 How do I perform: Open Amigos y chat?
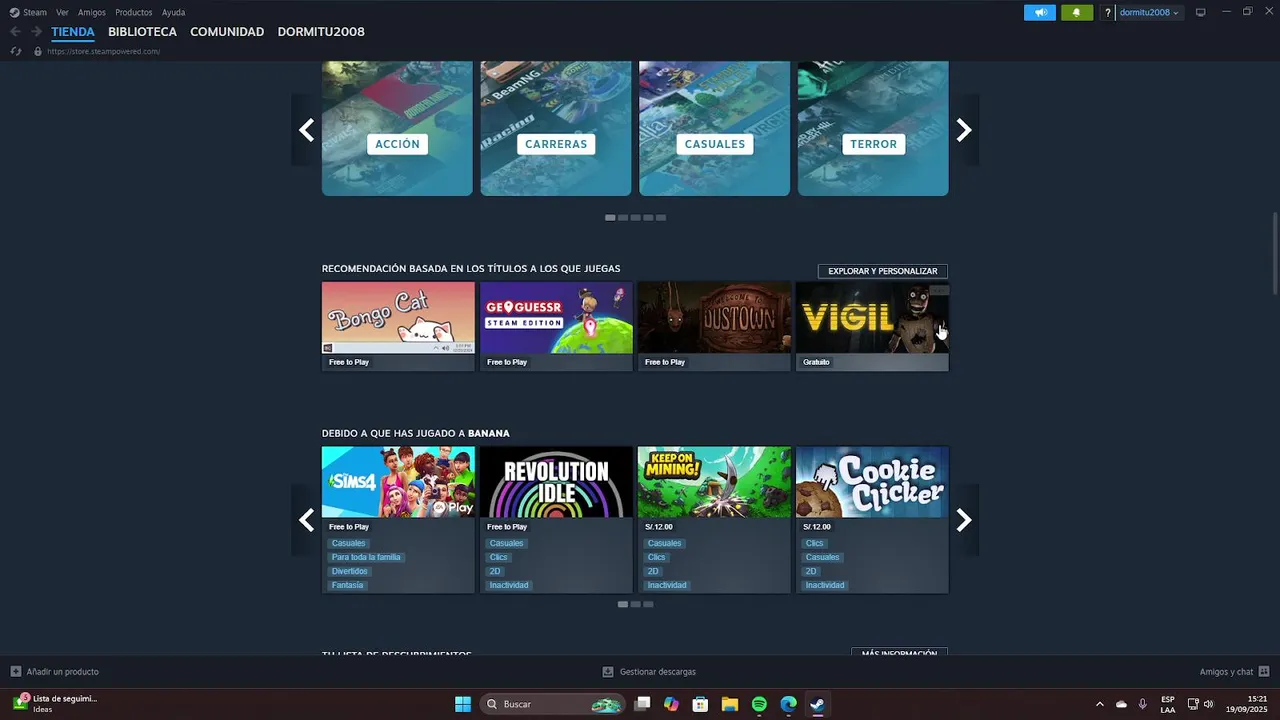(x=1226, y=672)
